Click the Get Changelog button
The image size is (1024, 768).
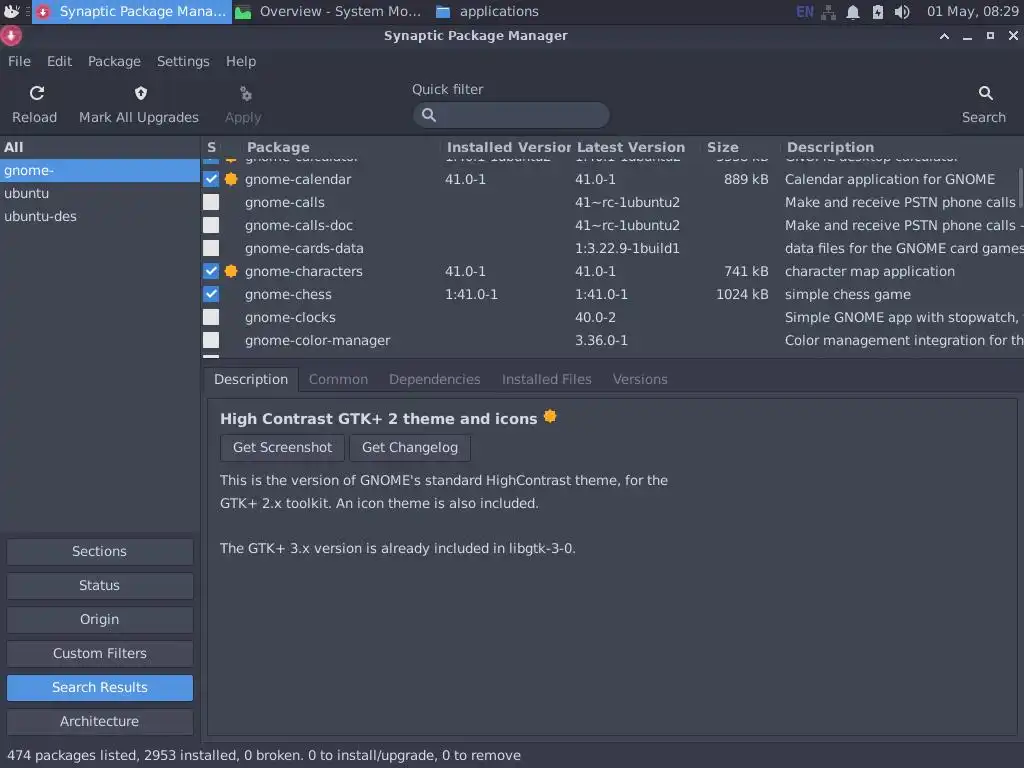click(410, 447)
